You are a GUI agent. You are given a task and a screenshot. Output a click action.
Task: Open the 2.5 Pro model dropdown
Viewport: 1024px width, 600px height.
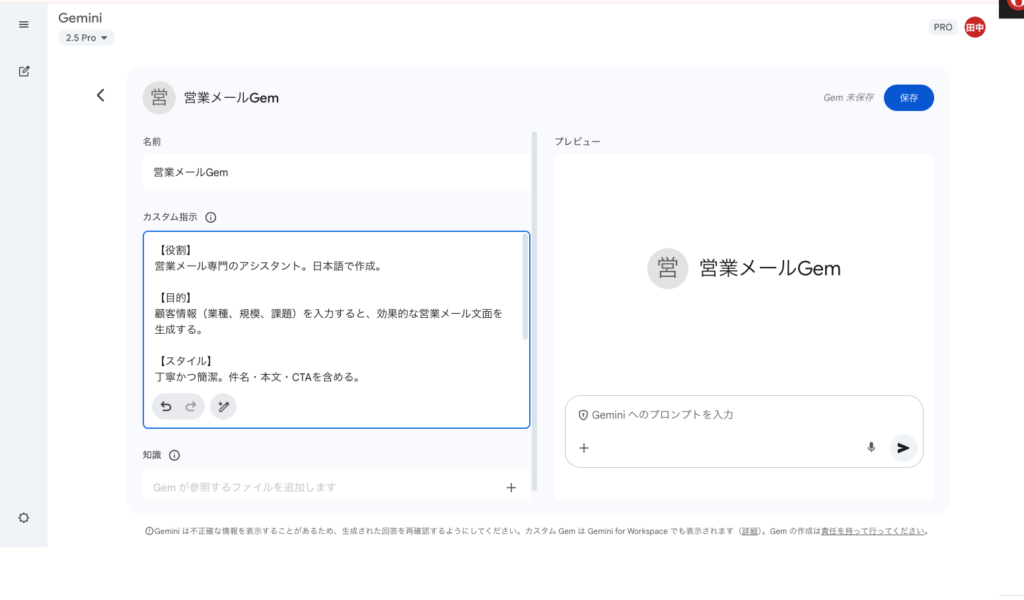86,38
